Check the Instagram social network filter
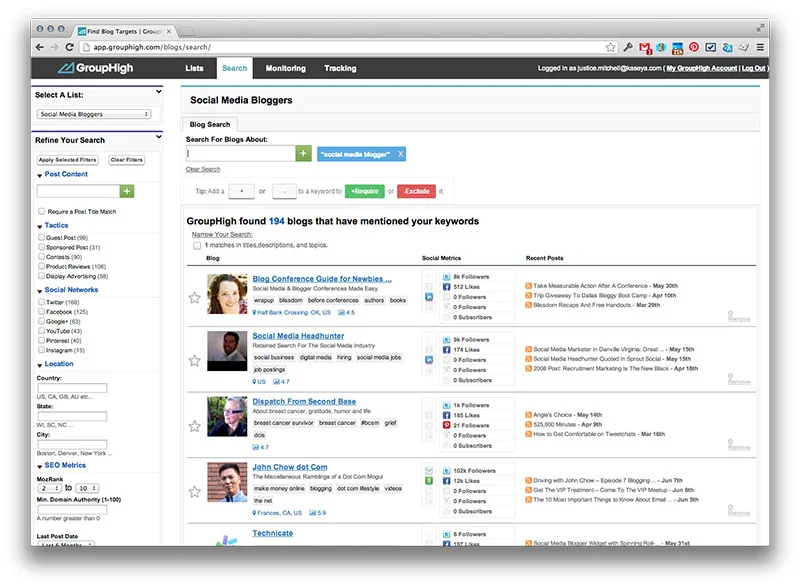 point(41,350)
